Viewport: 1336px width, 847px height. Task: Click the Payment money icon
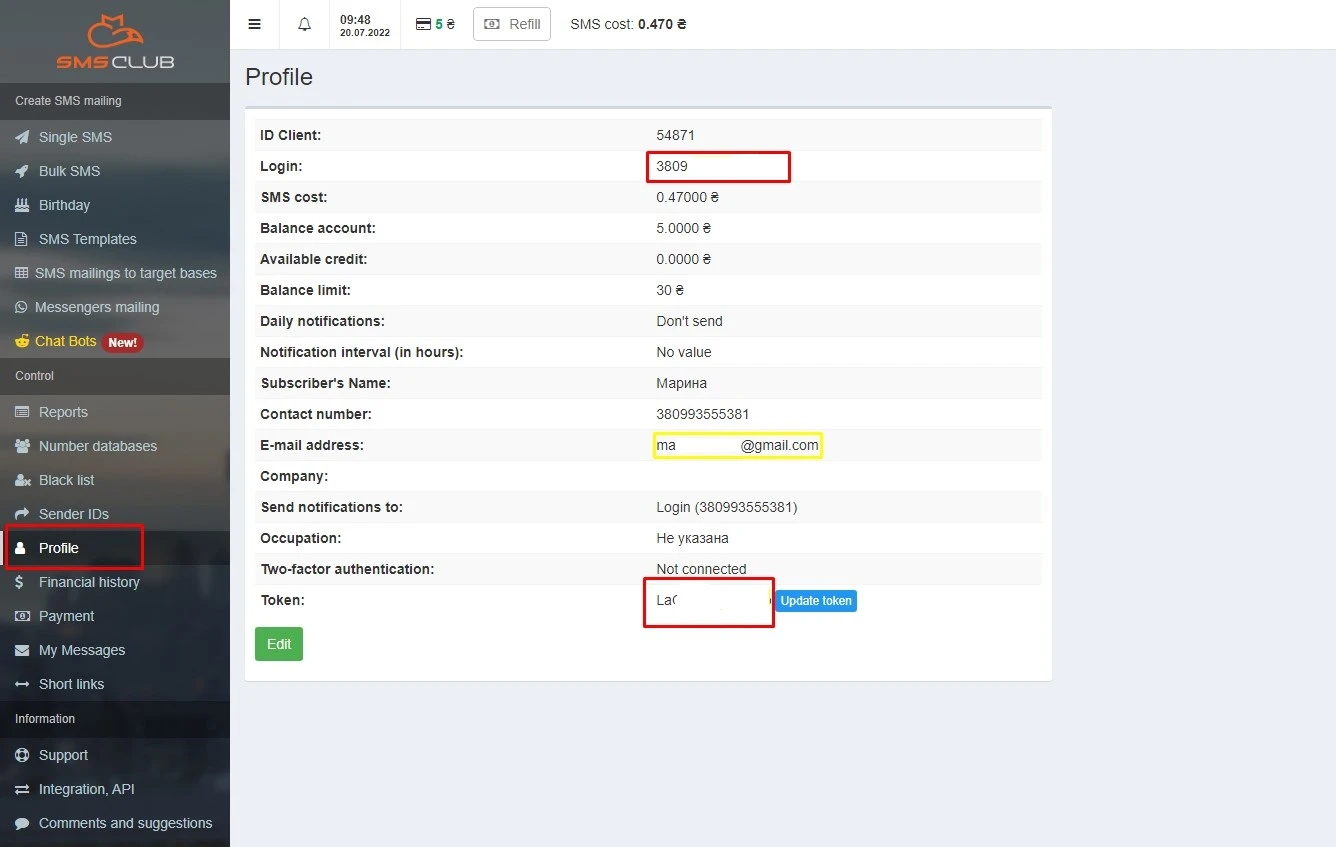tap(21, 616)
